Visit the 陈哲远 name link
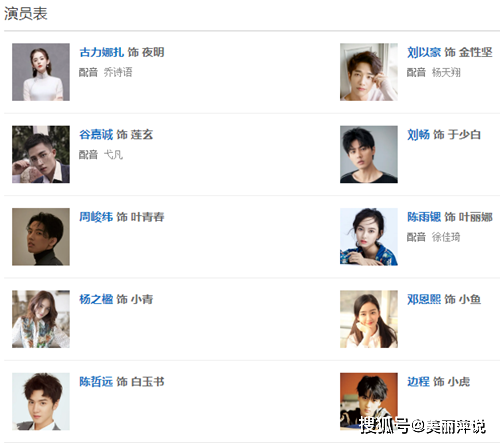Screen dimensions: 500x443 (x=96, y=381)
